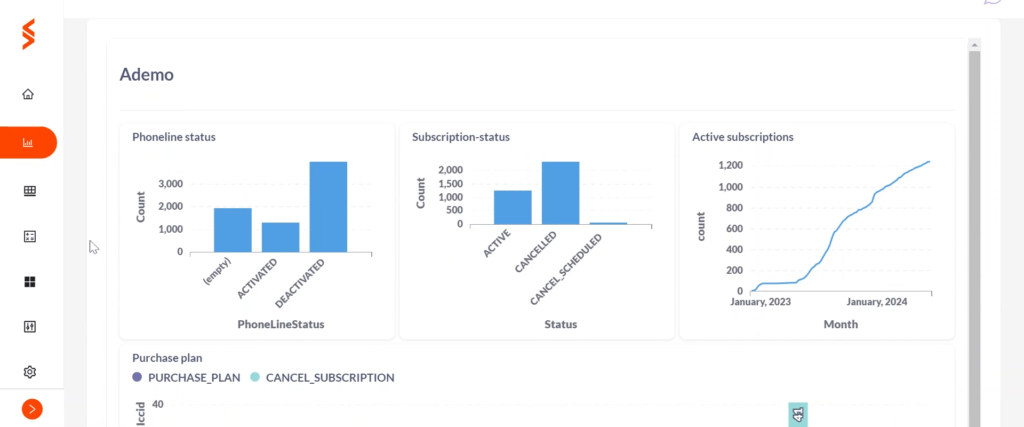Click the form list icon in the sidebar
1024x427 pixels.
click(29, 236)
